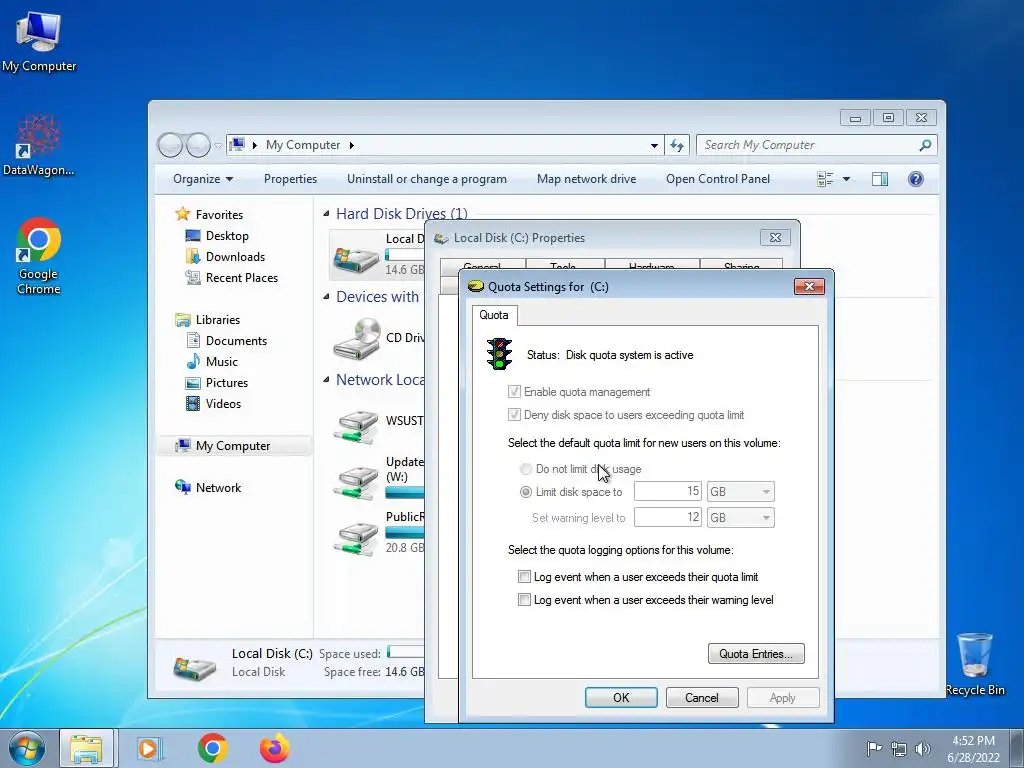Select the WSUST network drive icon
Viewport: 1024px width, 768px height.
click(x=357, y=426)
